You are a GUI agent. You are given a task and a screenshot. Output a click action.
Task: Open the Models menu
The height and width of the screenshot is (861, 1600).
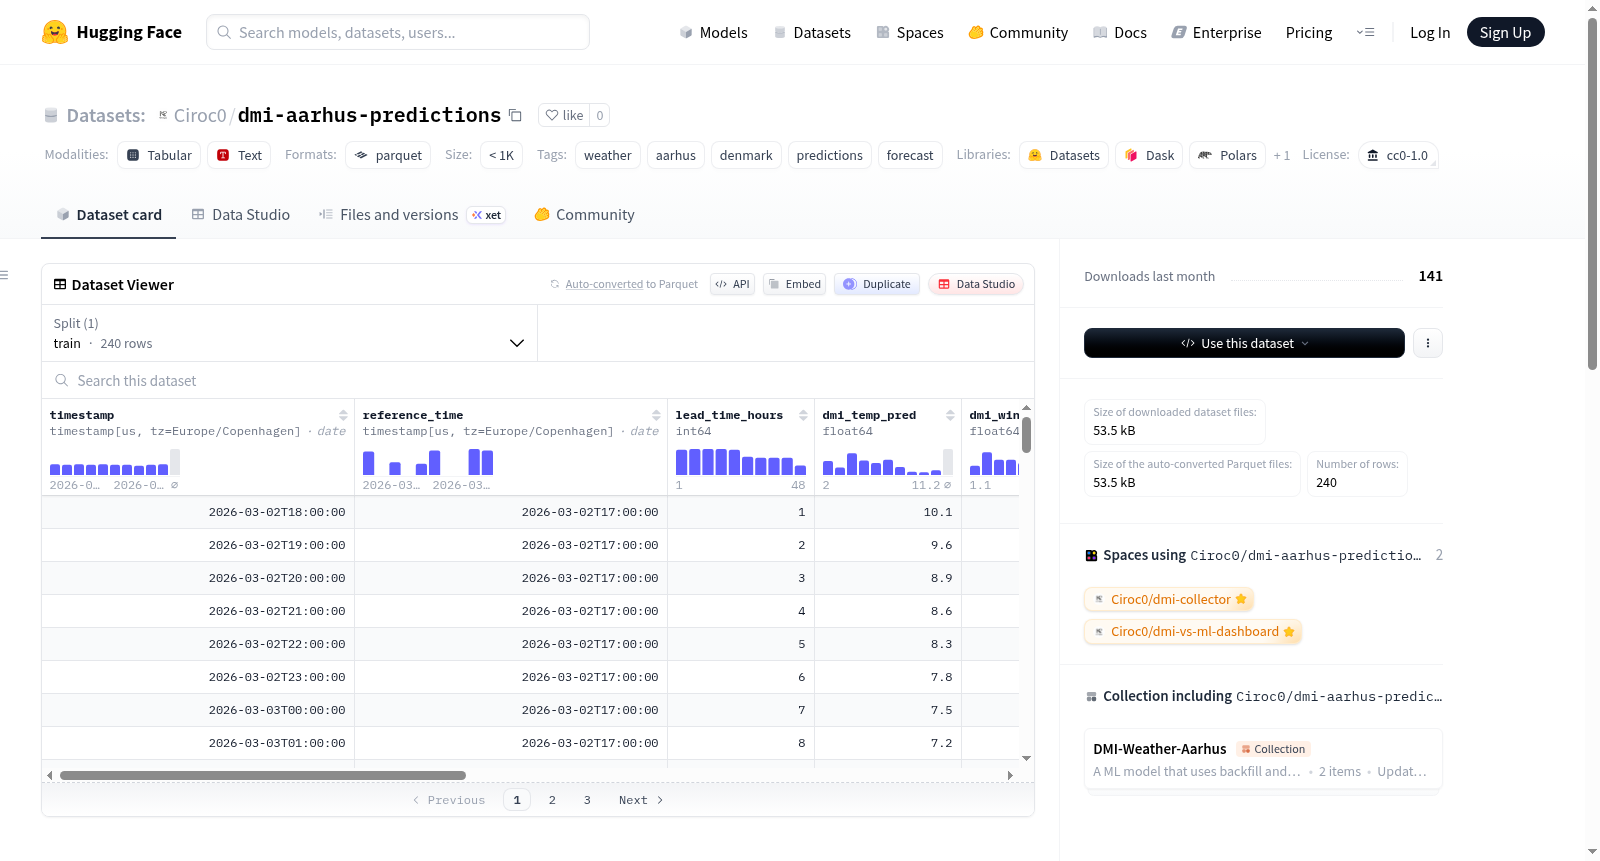[x=713, y=32]
